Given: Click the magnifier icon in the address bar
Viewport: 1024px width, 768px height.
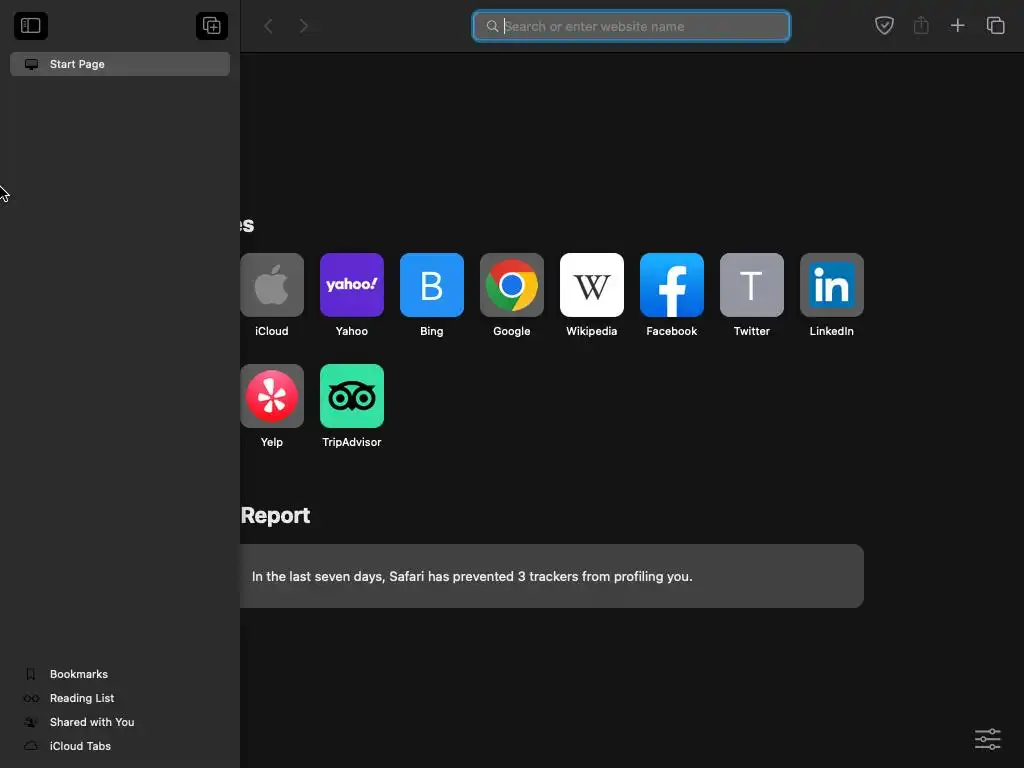Looking at the screenshot, I should tap(492, 26).
